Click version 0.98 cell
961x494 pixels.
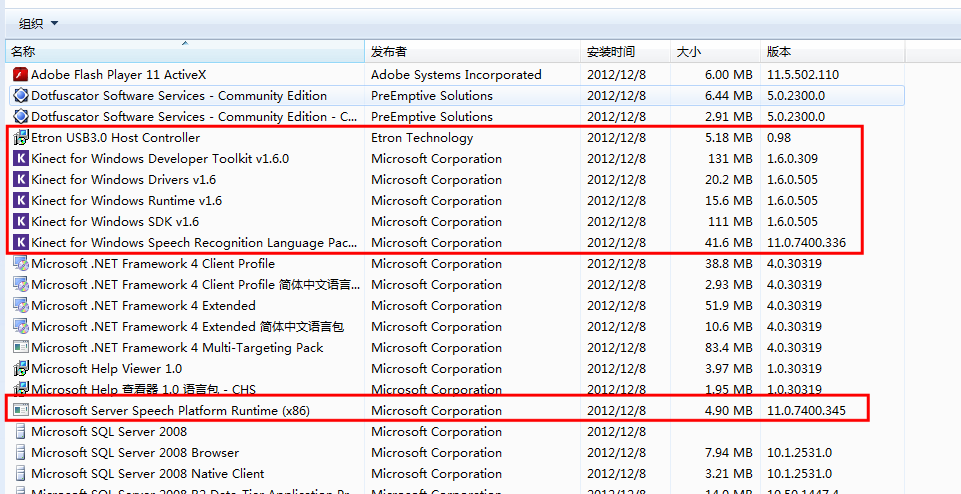pyautogui.click(x=779, y=138)
